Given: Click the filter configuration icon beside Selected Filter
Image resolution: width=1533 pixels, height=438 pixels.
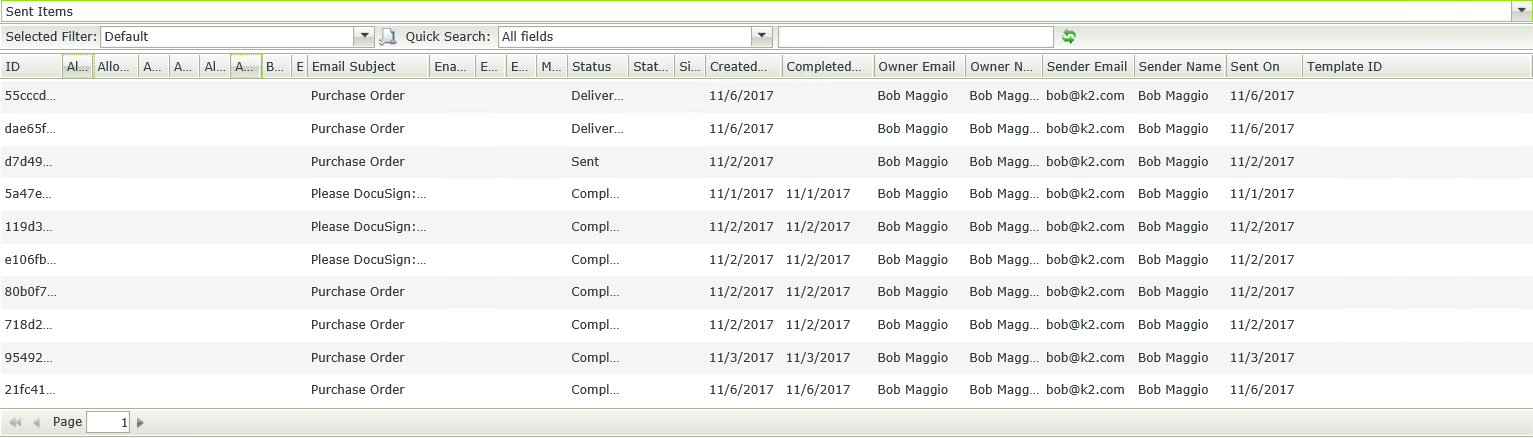Looking at the screenshot, I should (388, 37).
